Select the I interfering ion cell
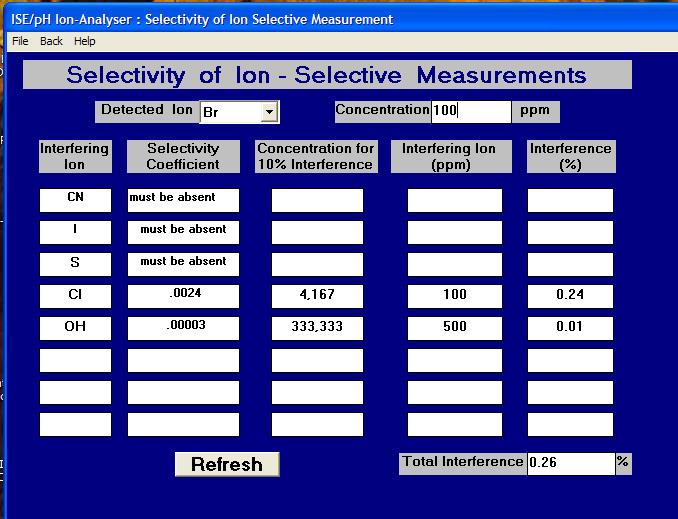This screenshot has height=519, width=678. [75, 232]
